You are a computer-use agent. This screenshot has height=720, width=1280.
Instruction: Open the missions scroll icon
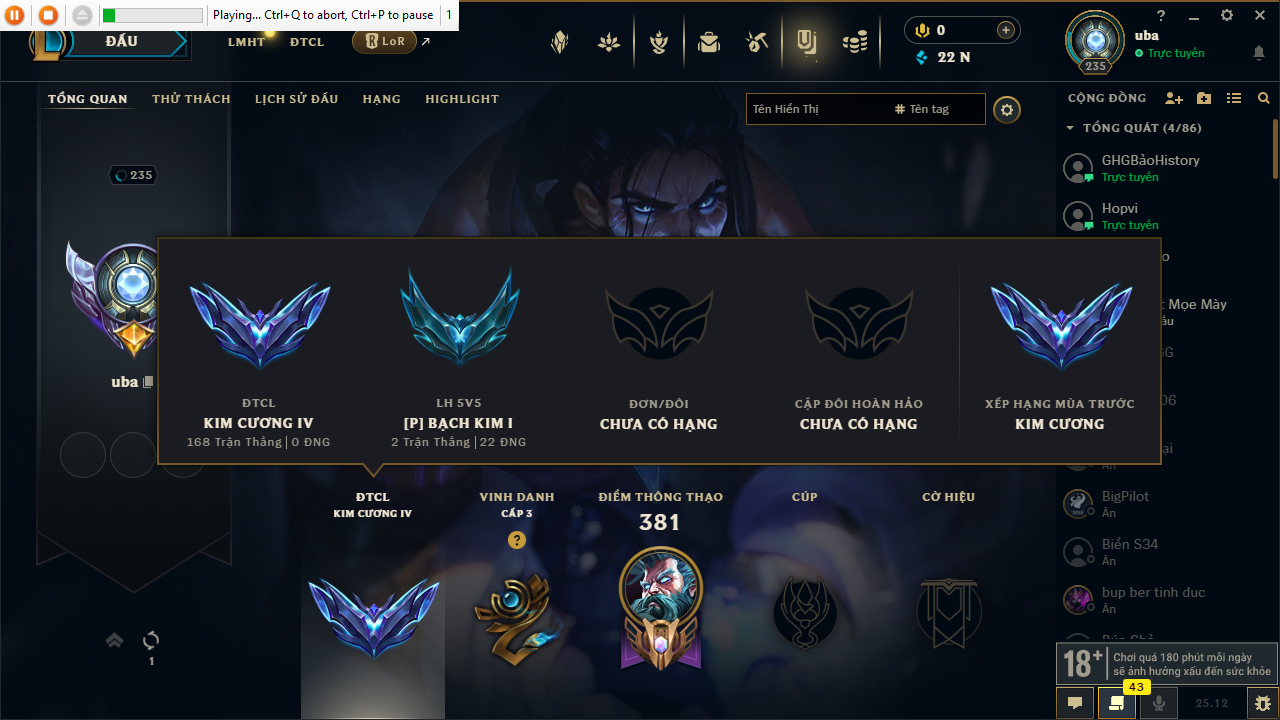(1117, 703)
